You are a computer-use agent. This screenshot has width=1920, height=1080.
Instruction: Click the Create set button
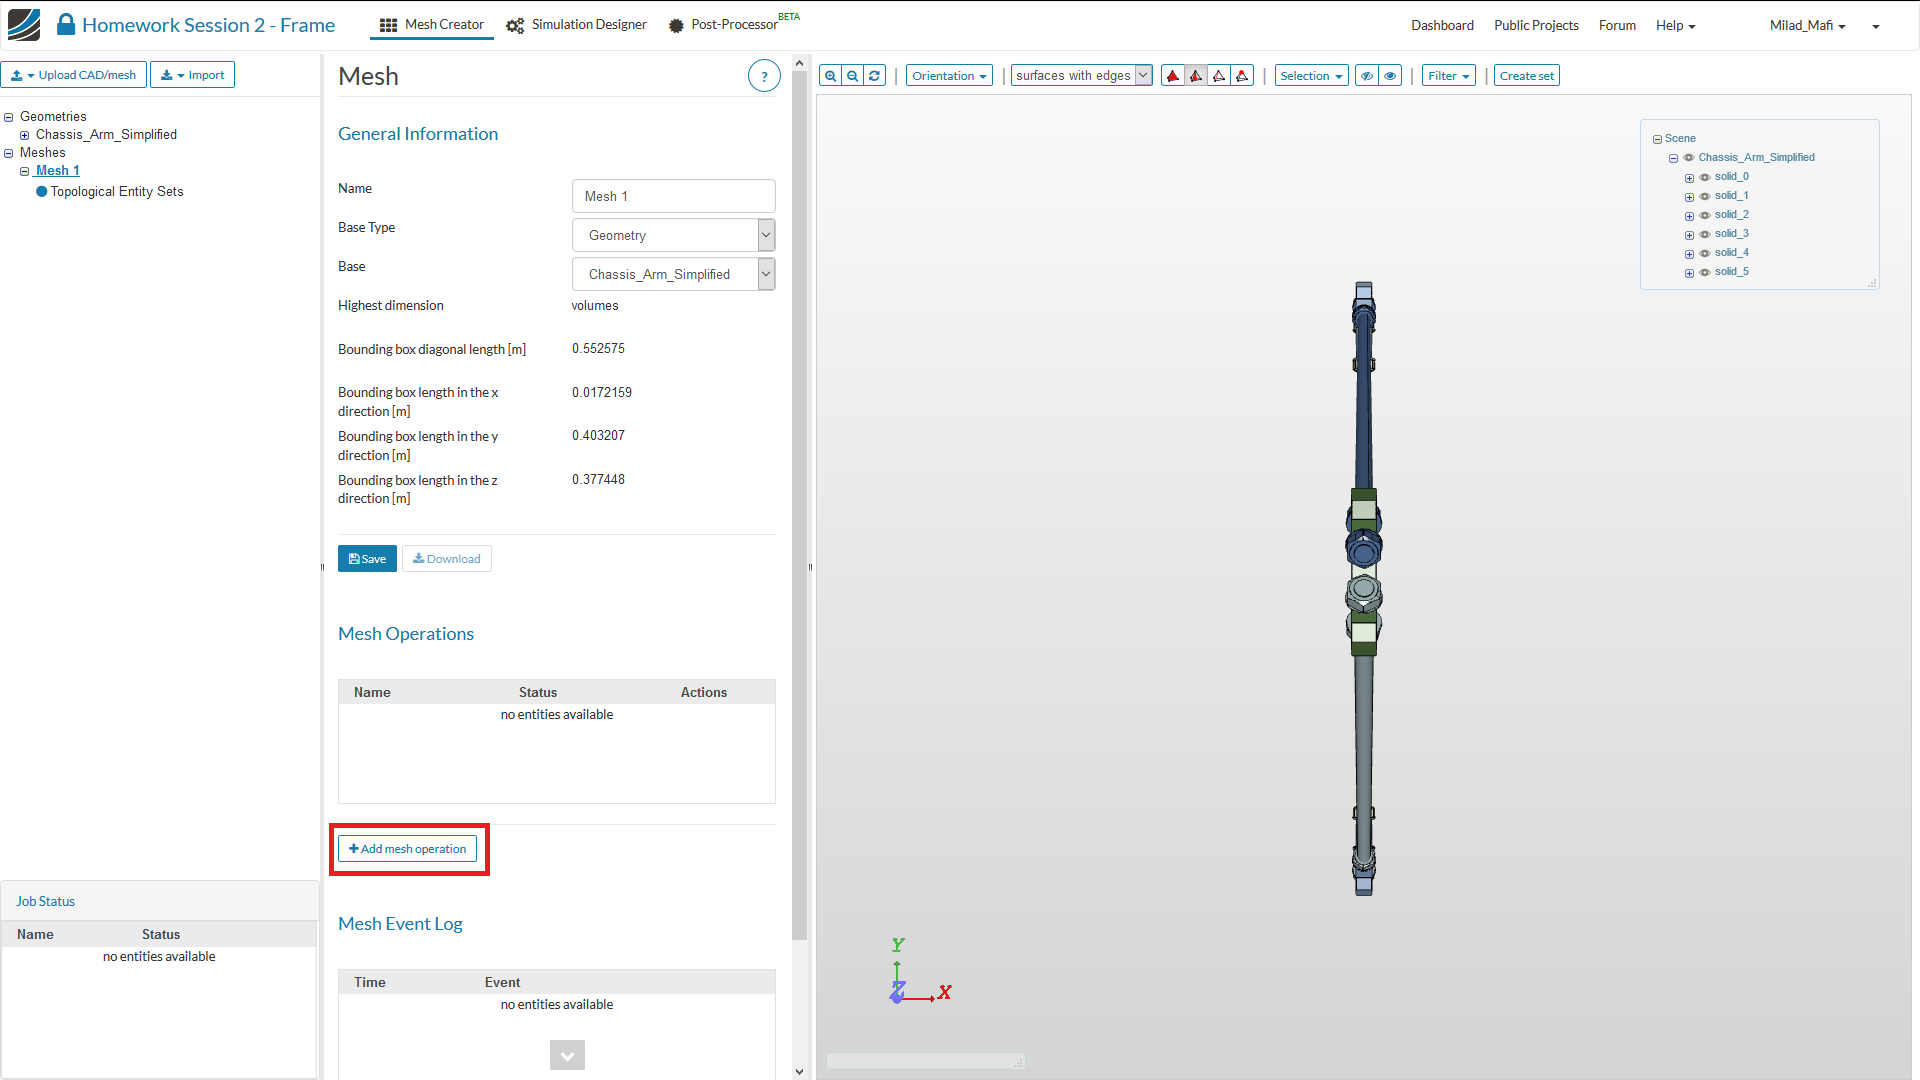pyautogui.click(x=1526, y=76)
